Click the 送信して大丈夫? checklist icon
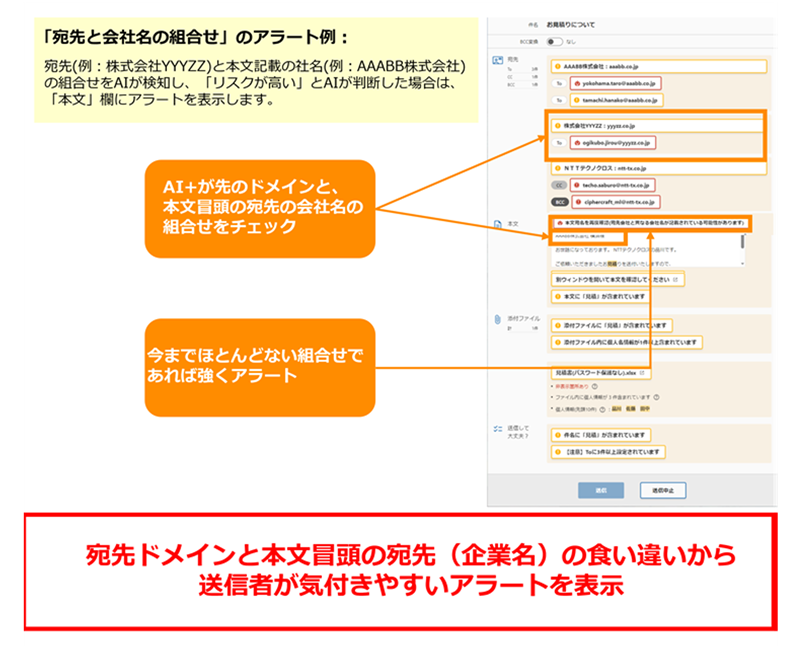This screenshot has height=654, width=800. [497, 429]
